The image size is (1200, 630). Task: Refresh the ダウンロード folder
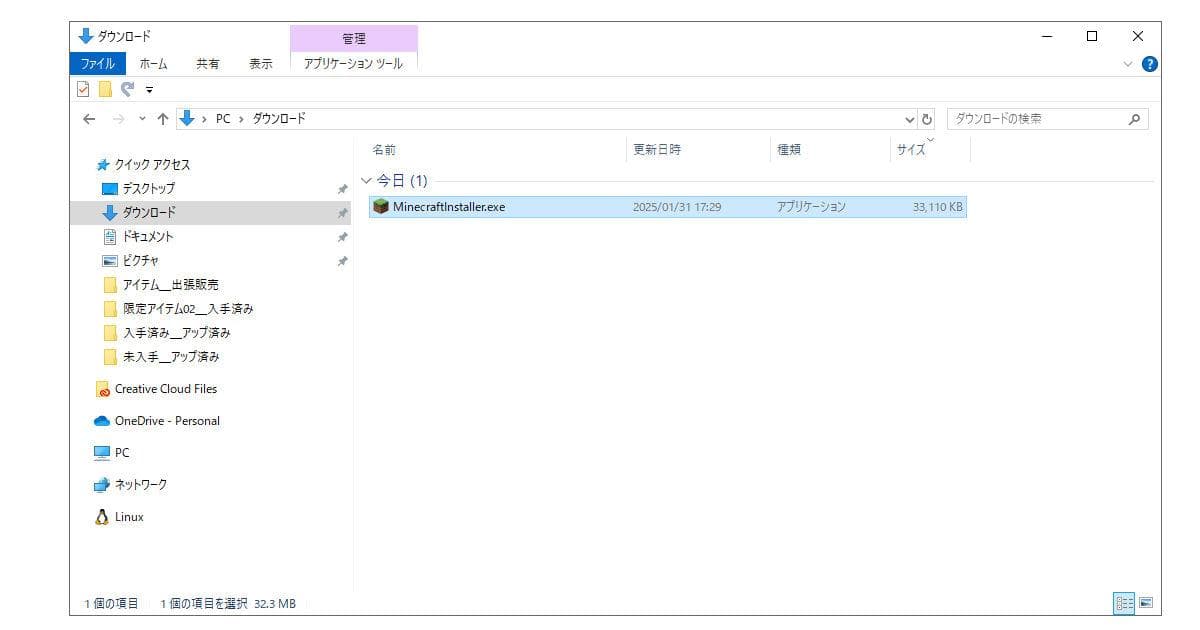click(x=927, y=118)
